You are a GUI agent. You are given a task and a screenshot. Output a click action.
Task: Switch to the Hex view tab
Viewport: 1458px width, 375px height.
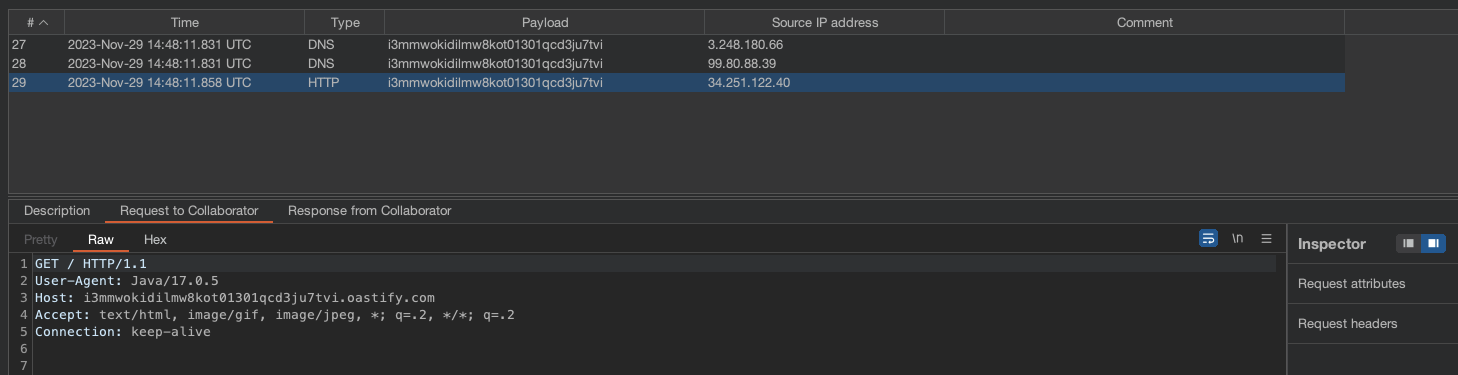pos(155,240)
